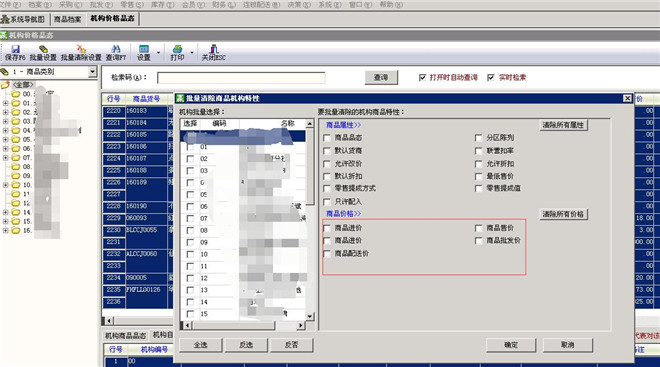The height and width of the screenshot is (367, 660).
Task: Uncheck 打开时自动查询 option
Action: [422, 77]
